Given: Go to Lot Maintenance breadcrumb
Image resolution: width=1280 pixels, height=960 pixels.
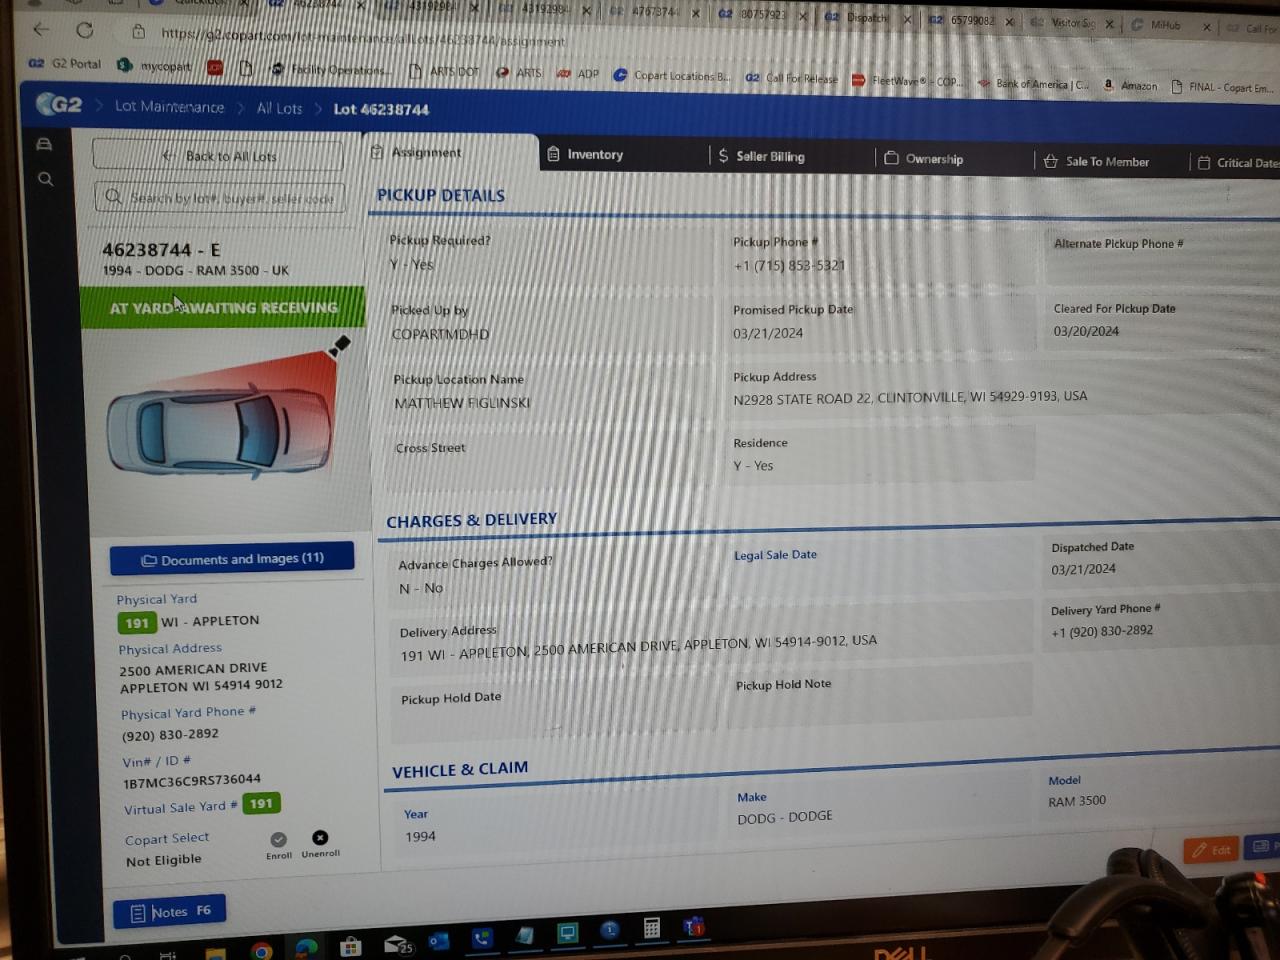Looking at the screenshot, I should coord(169,107).
